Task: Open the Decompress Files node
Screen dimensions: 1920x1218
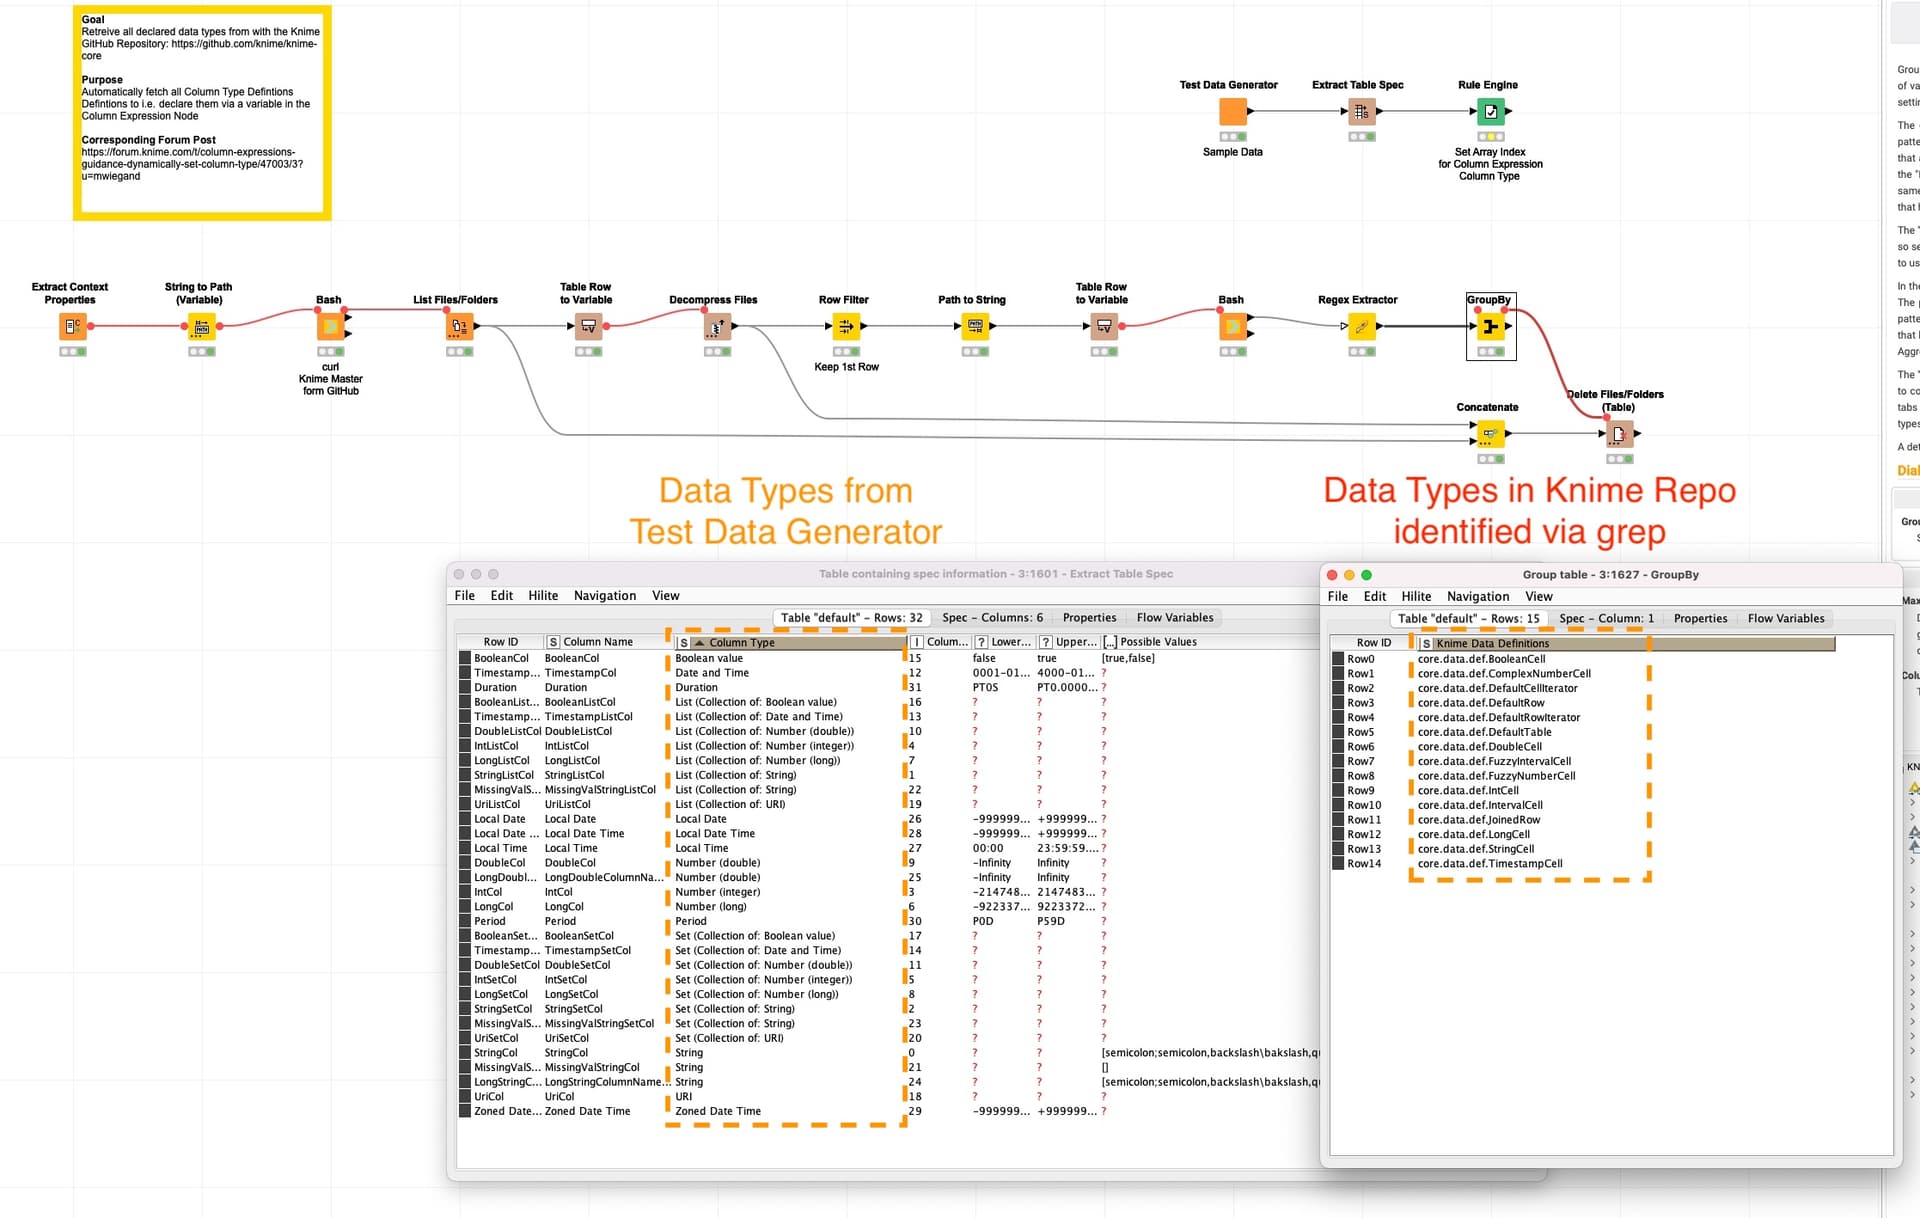Action: [x=714, y=325]
